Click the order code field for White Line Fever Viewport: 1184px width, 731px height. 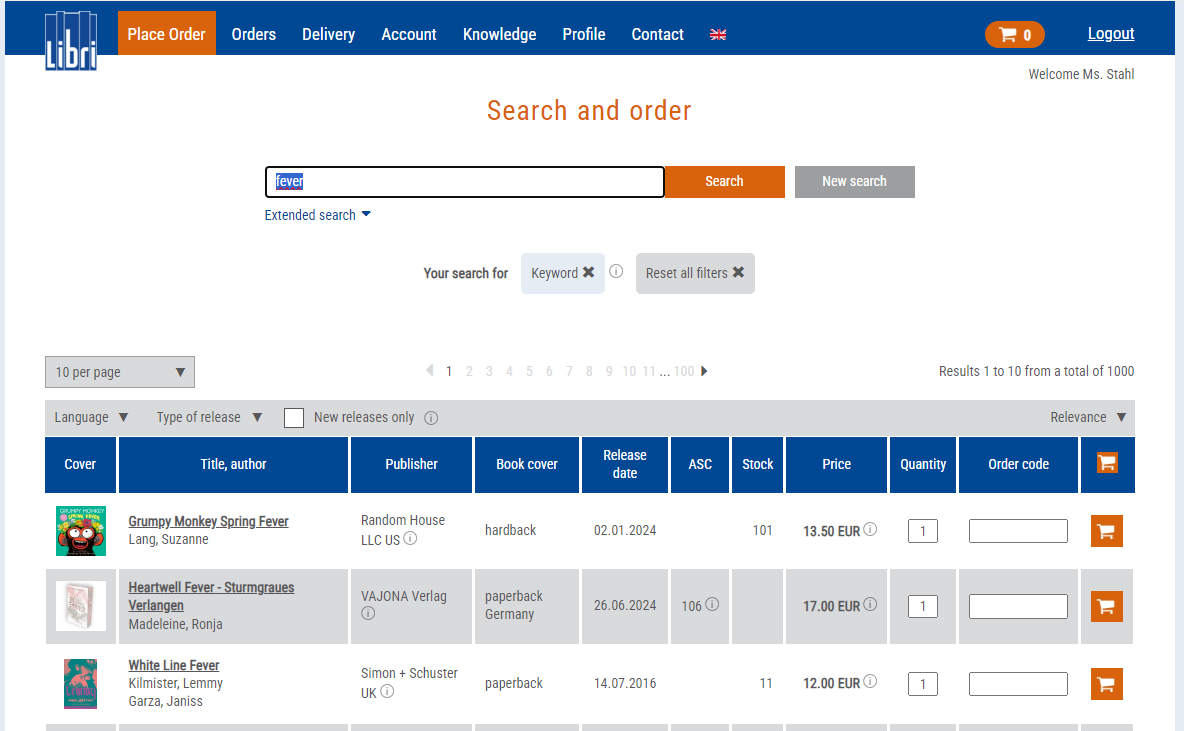[x=1018, y=684]
